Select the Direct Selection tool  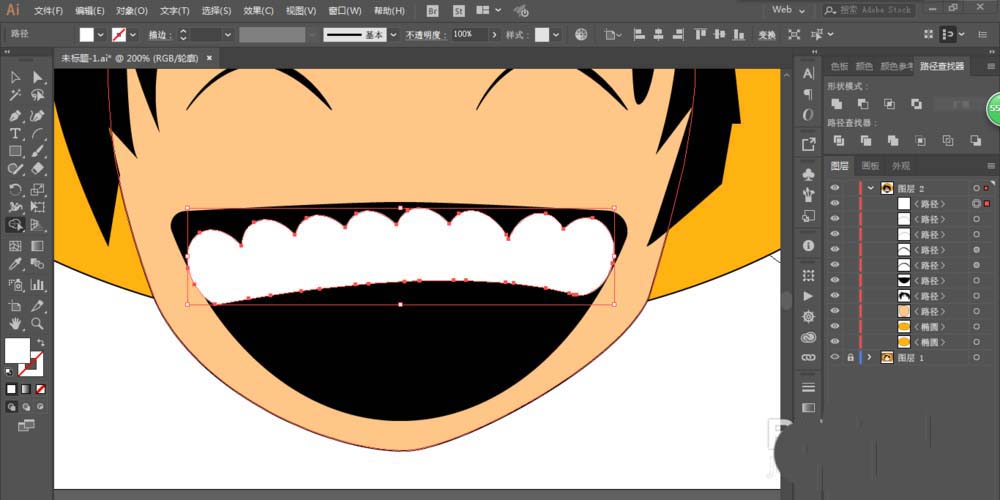[38, 77]
